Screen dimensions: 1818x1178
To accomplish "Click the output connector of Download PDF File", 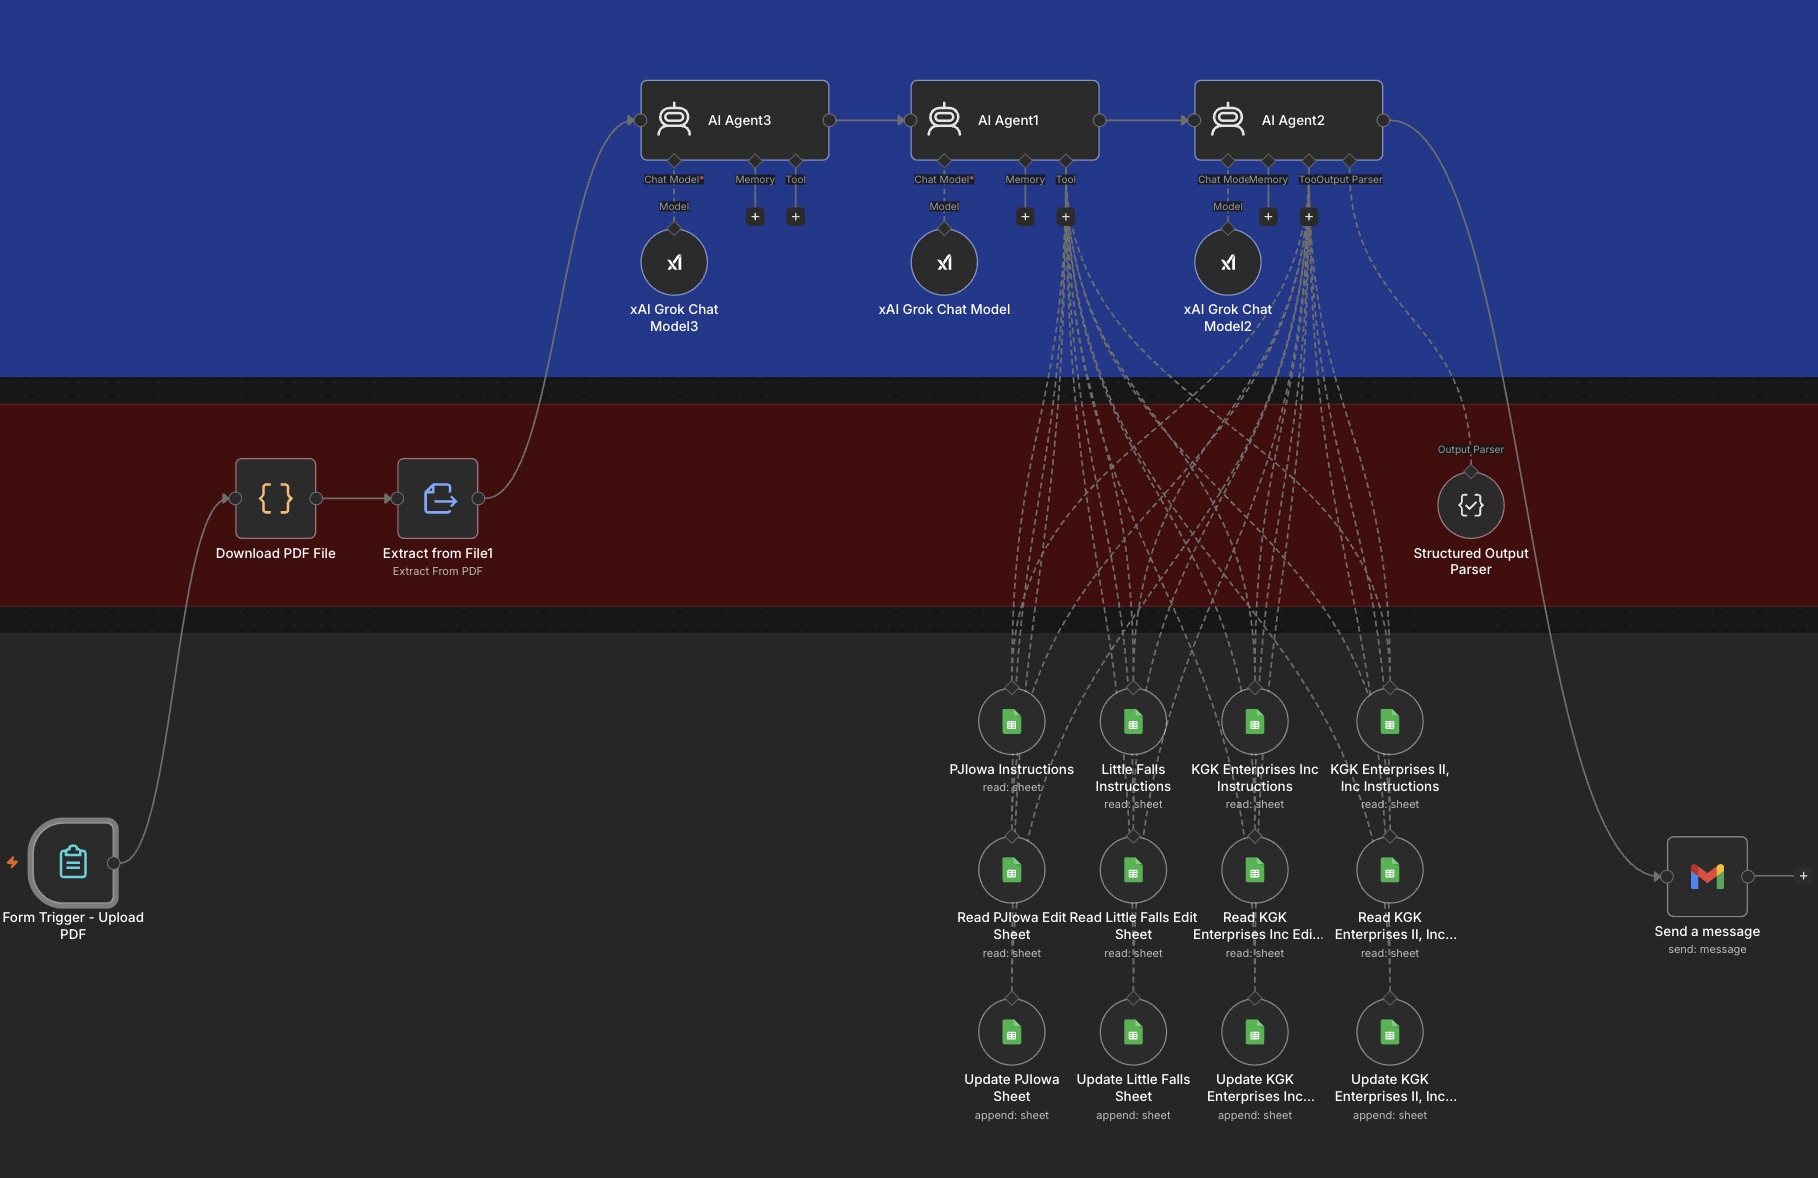I will [316, 498].
